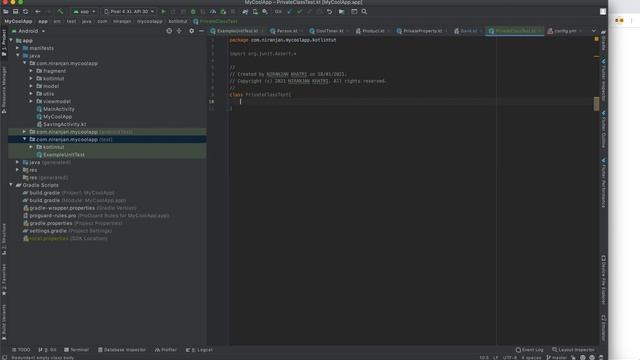This screenshot has height=360, width=640.
Task: Undo with the revert arrow icon
Action: click(x=329, y=12)
